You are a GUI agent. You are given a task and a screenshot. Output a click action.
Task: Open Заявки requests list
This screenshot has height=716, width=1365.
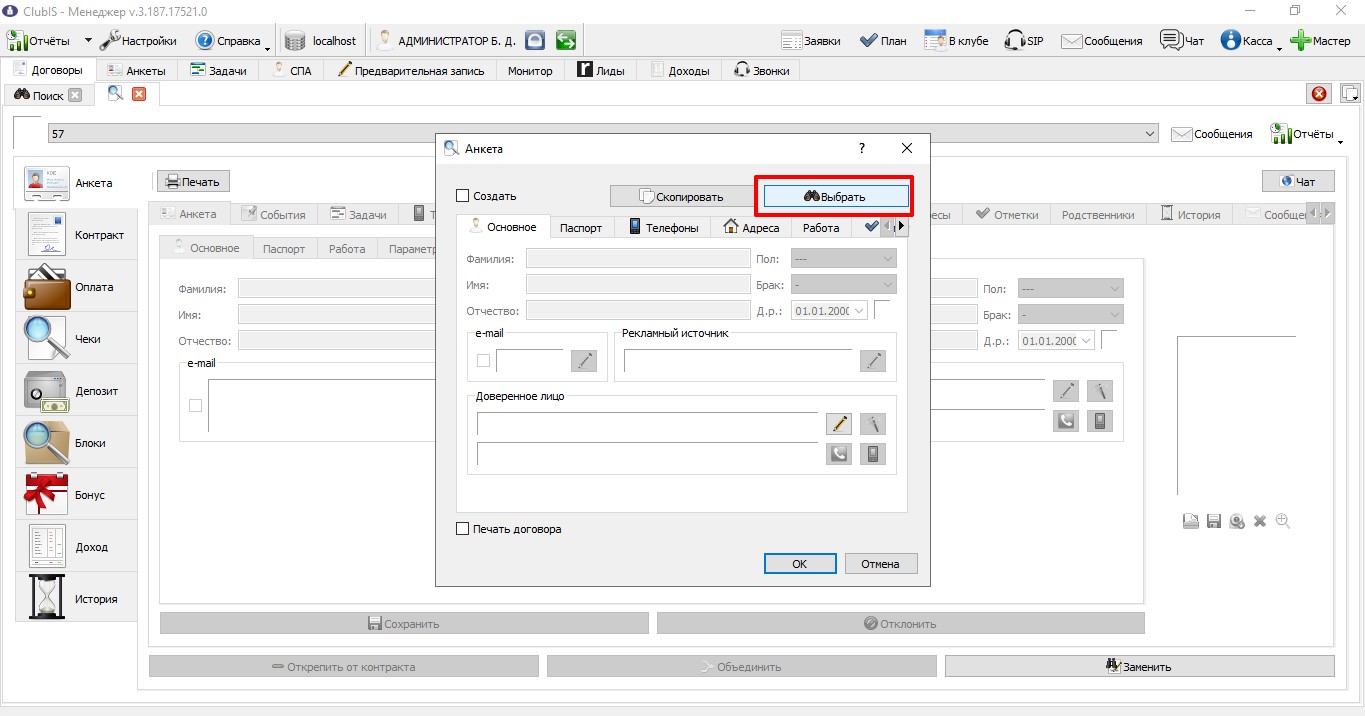[x=810, y=41]
